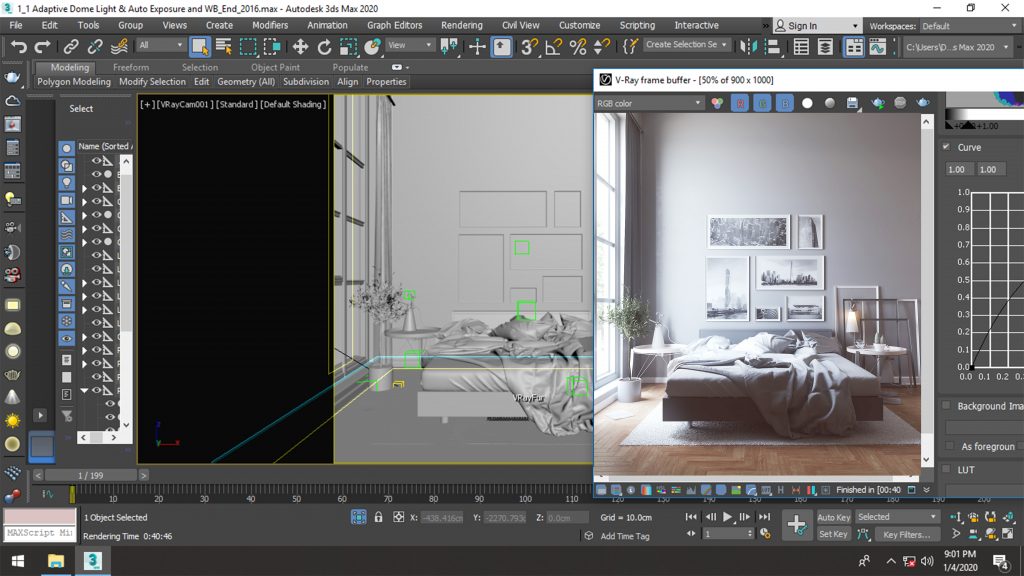Toggle blue channel in frame buffer
1024x576 pixels.
coord(784,103)
